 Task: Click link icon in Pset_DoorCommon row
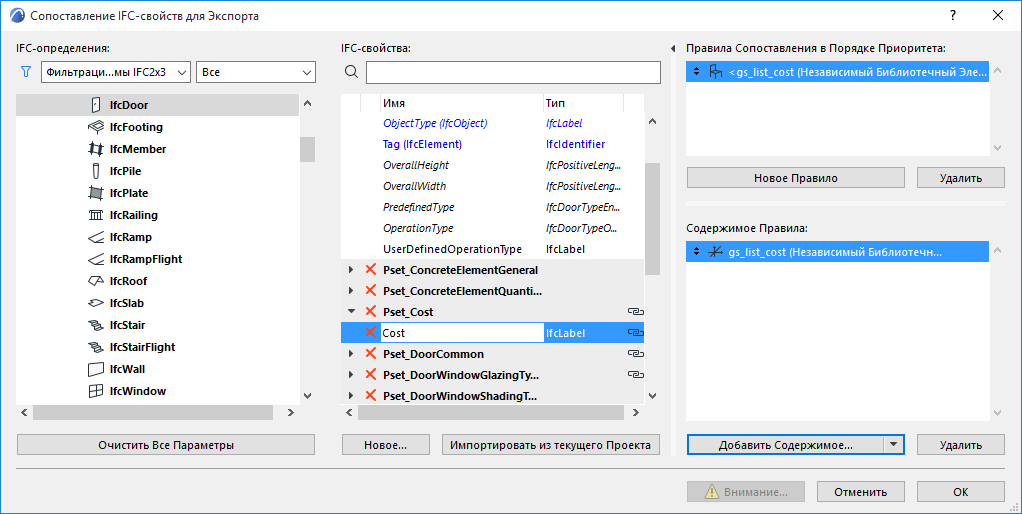(x=635, y=354)
